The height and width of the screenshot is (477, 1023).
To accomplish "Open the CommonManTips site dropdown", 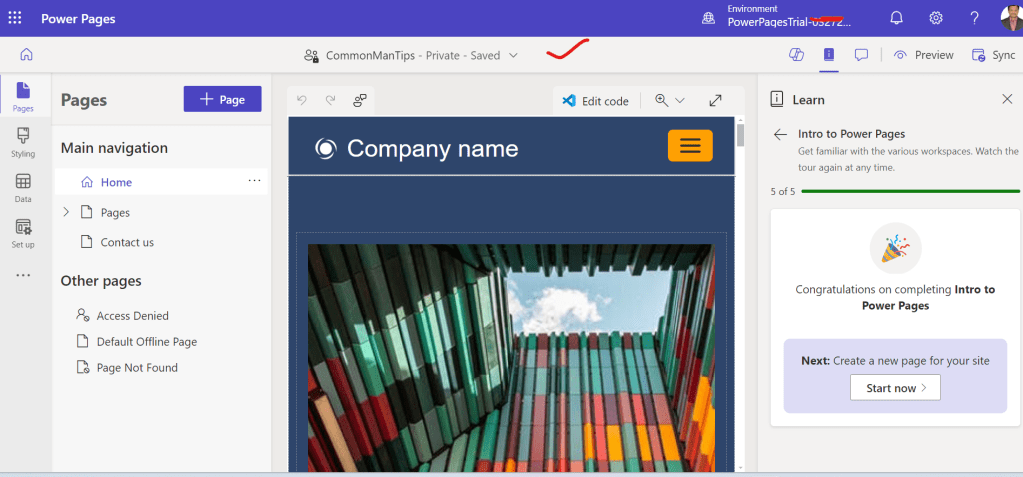I will coord(513,56).
